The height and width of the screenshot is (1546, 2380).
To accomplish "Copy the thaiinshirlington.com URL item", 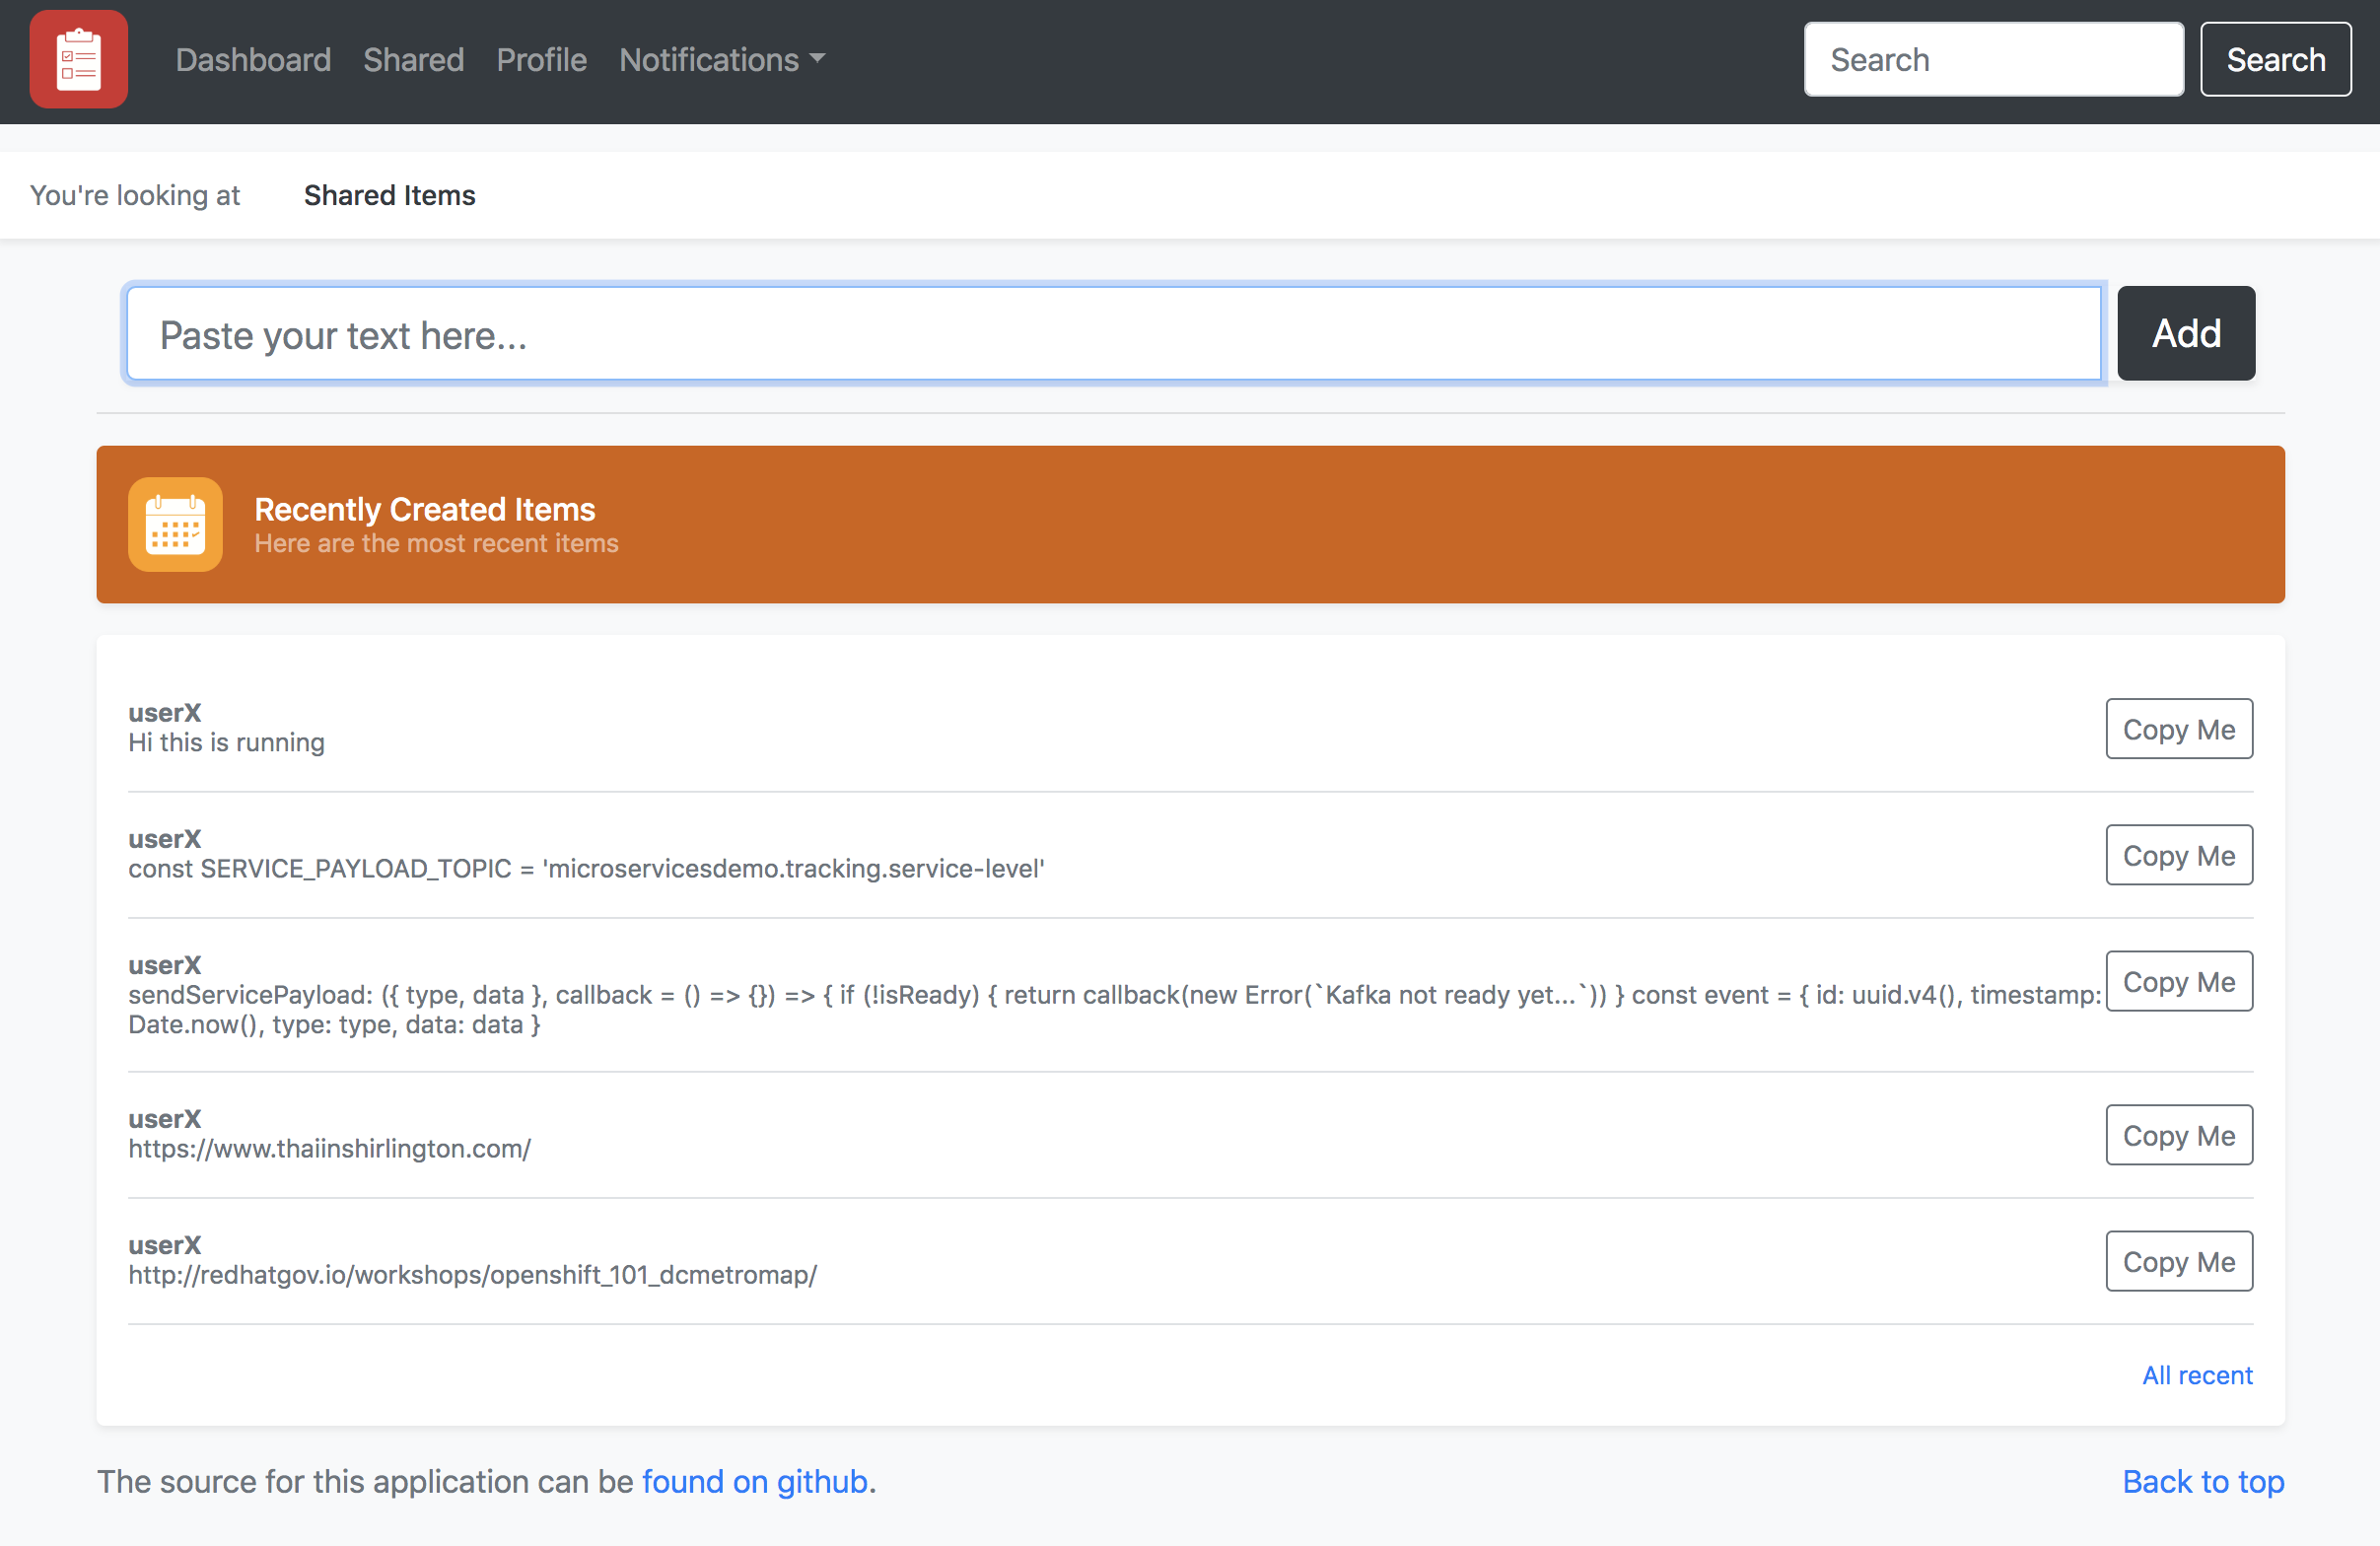I will [2178, 1135].
